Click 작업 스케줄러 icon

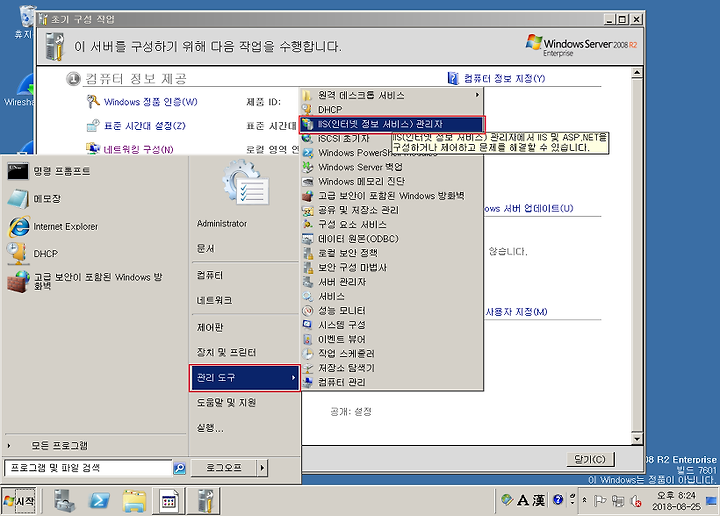307,353
